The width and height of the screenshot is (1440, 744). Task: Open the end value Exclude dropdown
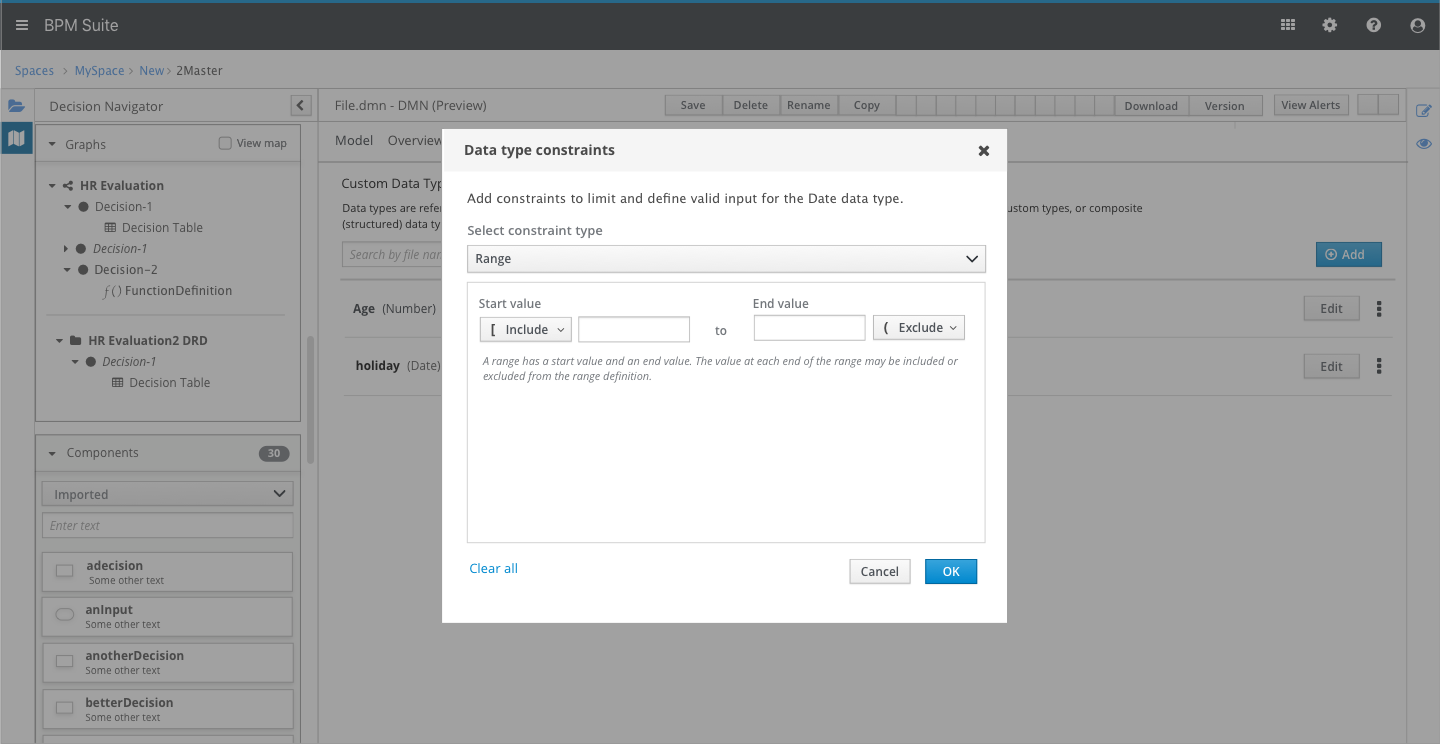919,328
